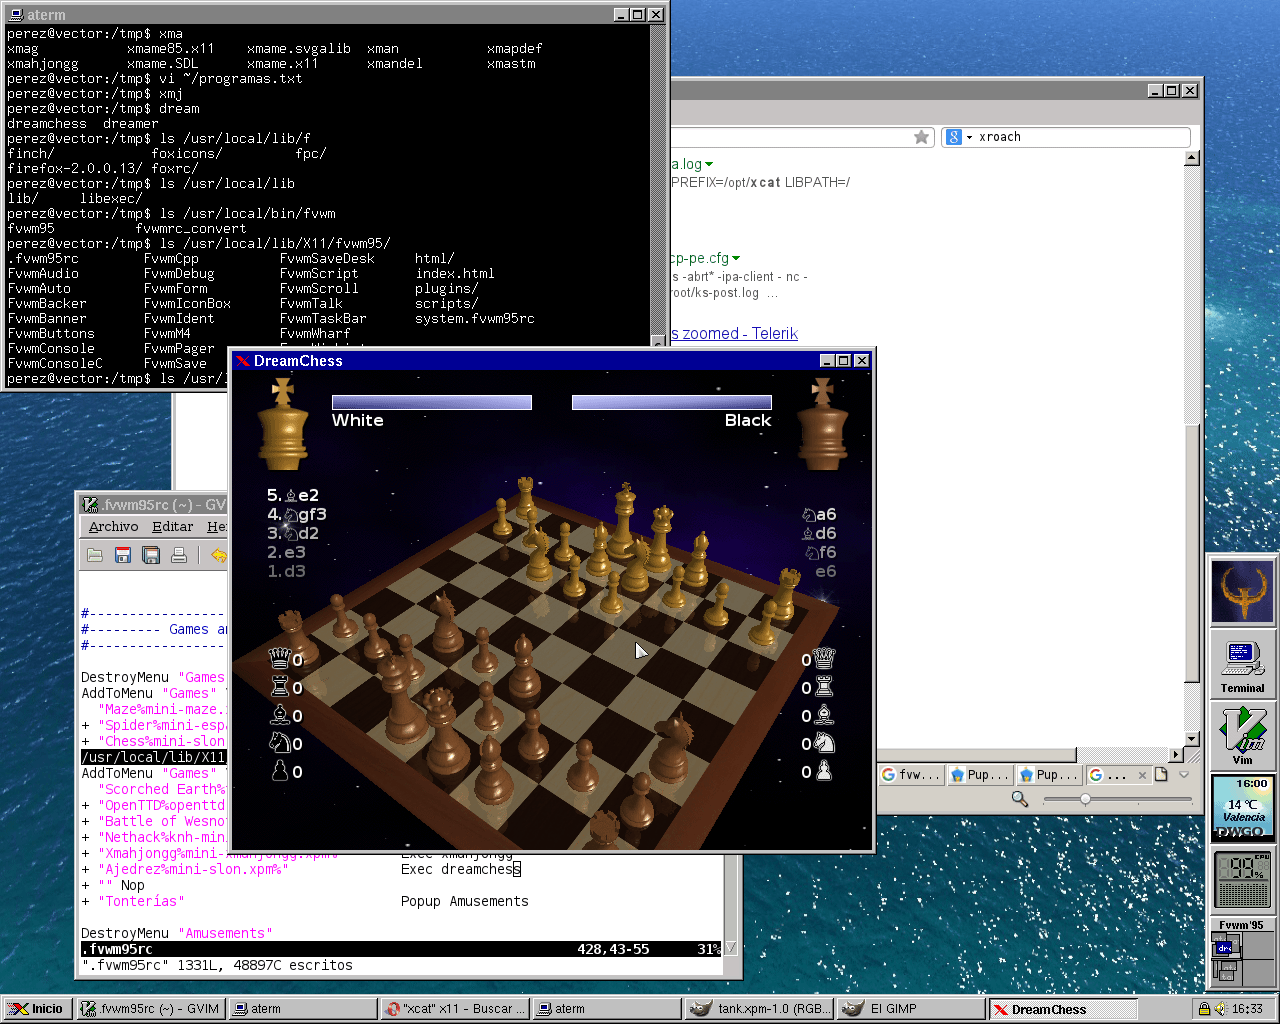Click white's captured rook counter icon
The image size is (1280, 1024).
point(280,687)
